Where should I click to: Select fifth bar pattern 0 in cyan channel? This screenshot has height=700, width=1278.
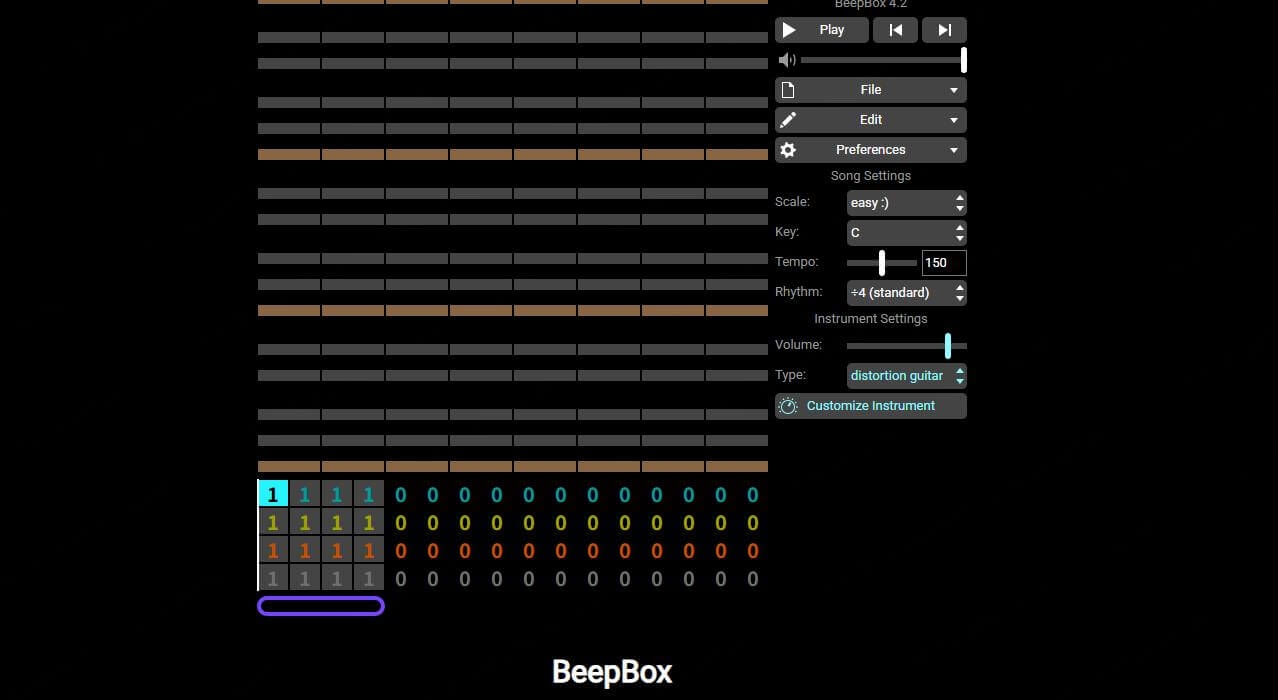(401, 494)
